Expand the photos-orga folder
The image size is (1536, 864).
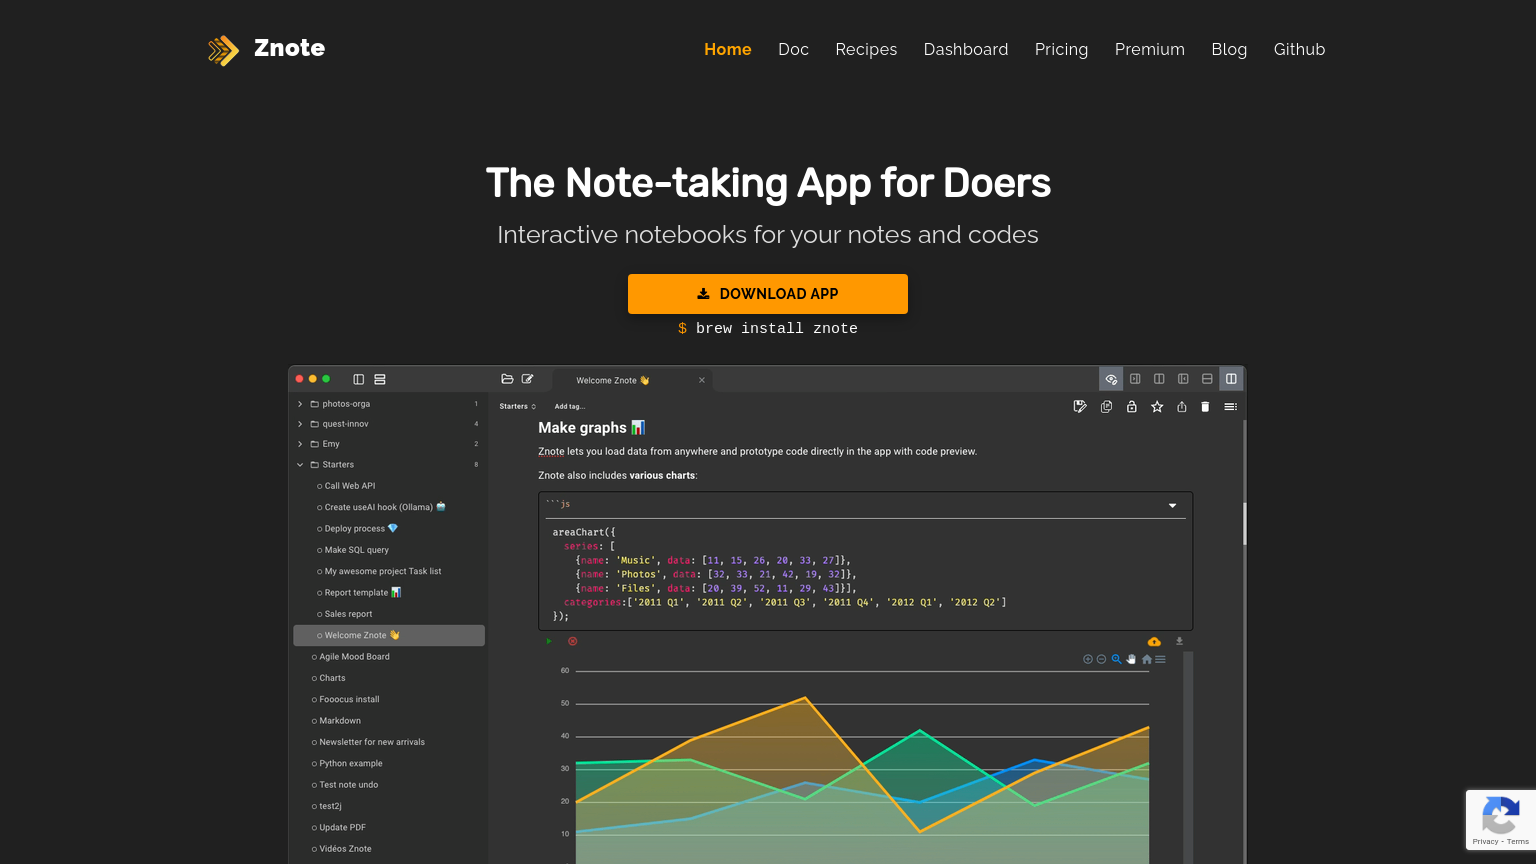pyautogui.click(x=299, y=403)
